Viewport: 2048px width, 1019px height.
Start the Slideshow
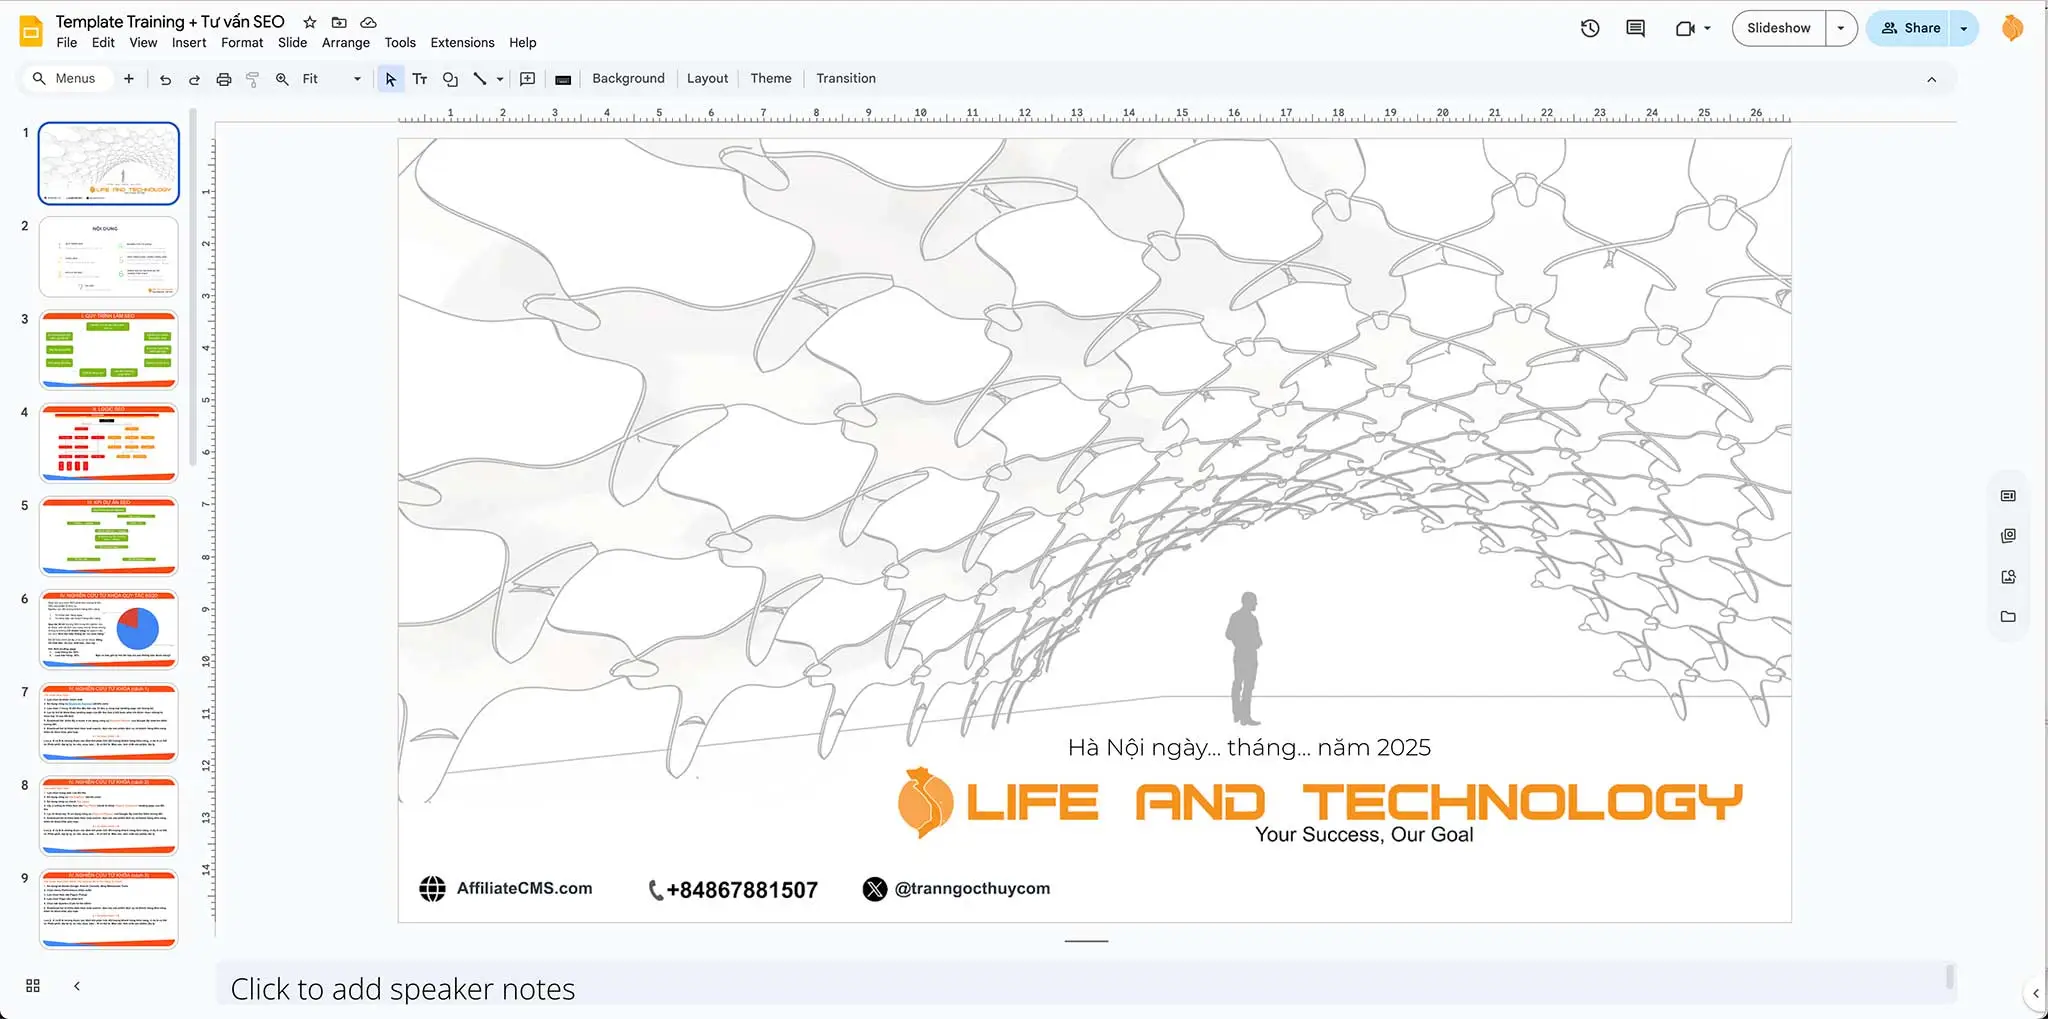coord(1779,28)
